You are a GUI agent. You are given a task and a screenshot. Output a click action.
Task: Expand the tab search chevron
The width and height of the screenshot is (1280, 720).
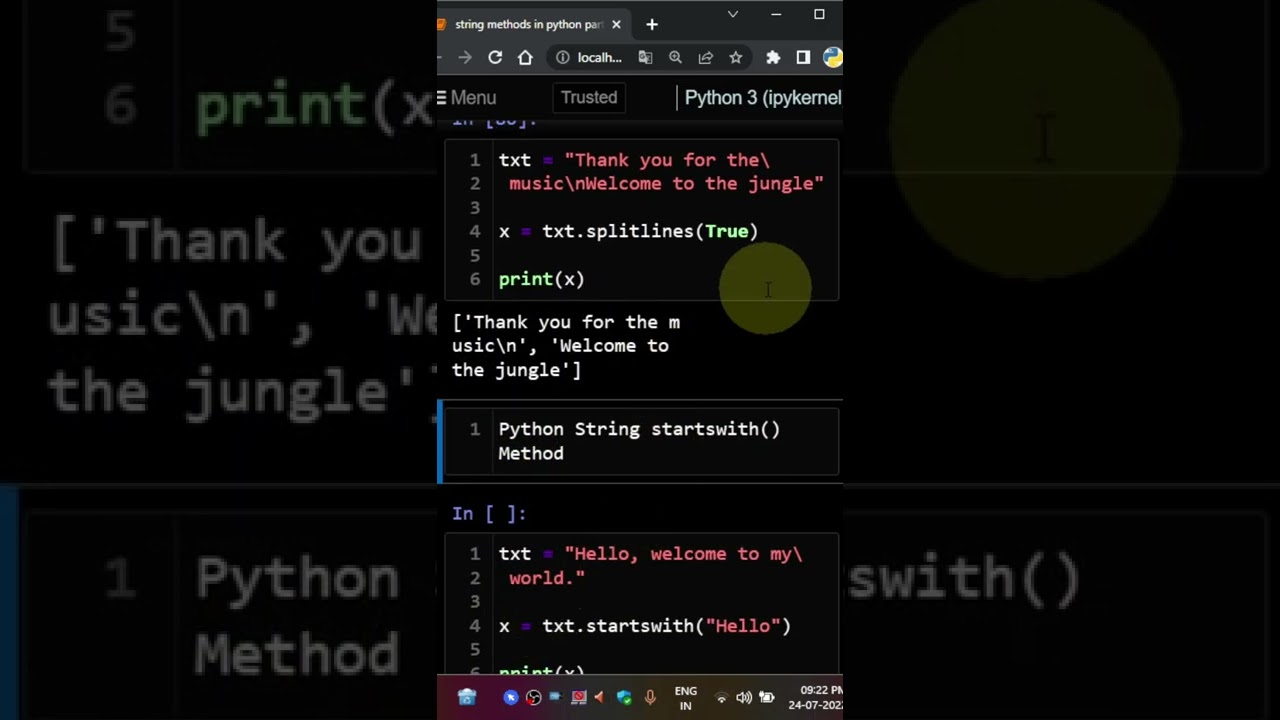(x=733, y=14)
